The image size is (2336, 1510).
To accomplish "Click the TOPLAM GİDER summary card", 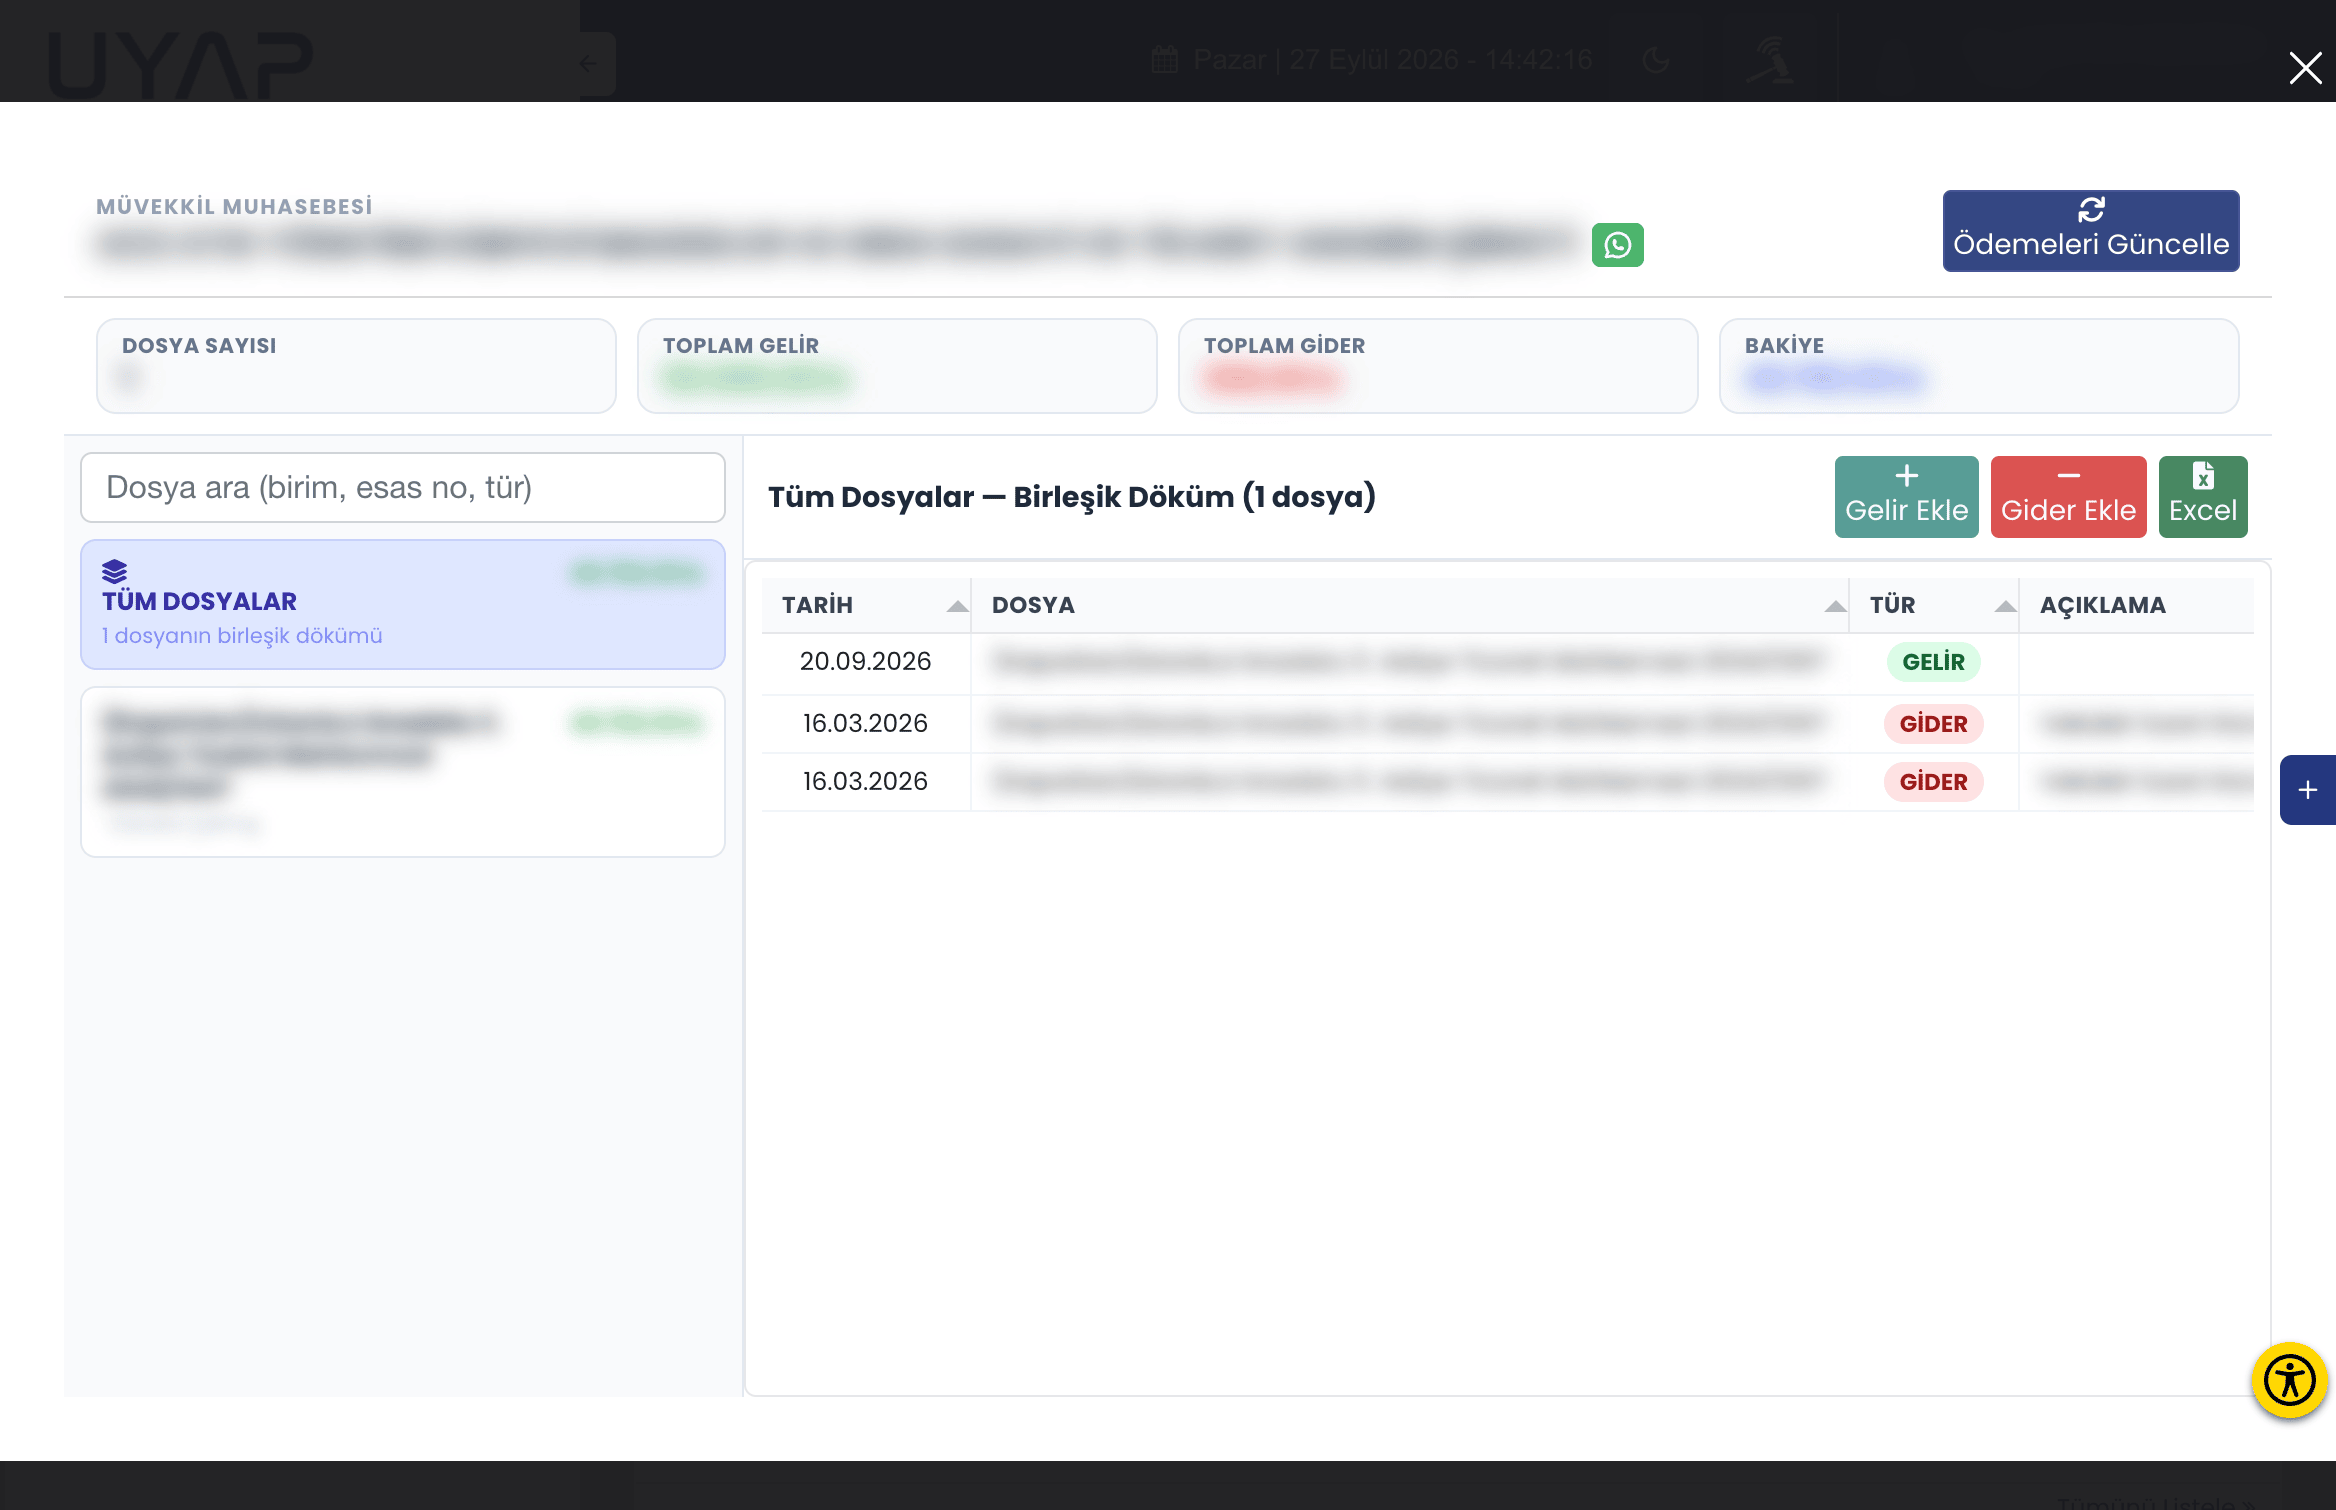I will pyautogui.click(x=1438, y=366).
